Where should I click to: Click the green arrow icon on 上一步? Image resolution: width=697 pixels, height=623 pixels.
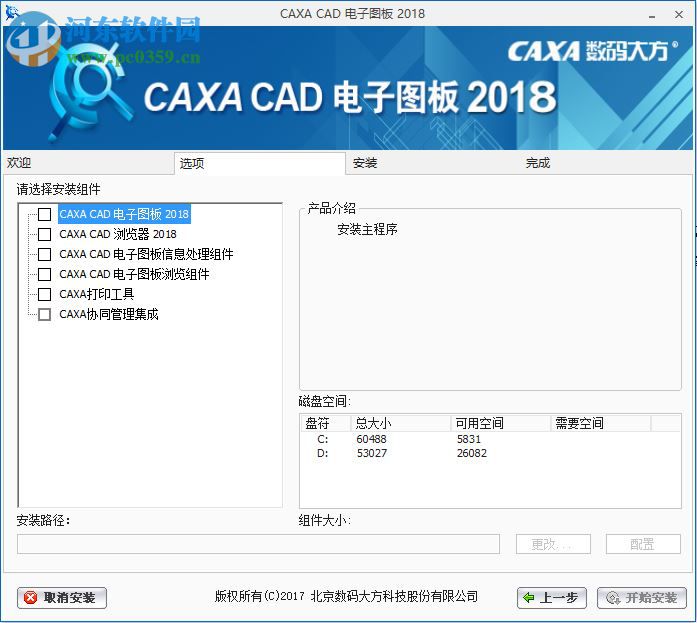tap(529, 598)
